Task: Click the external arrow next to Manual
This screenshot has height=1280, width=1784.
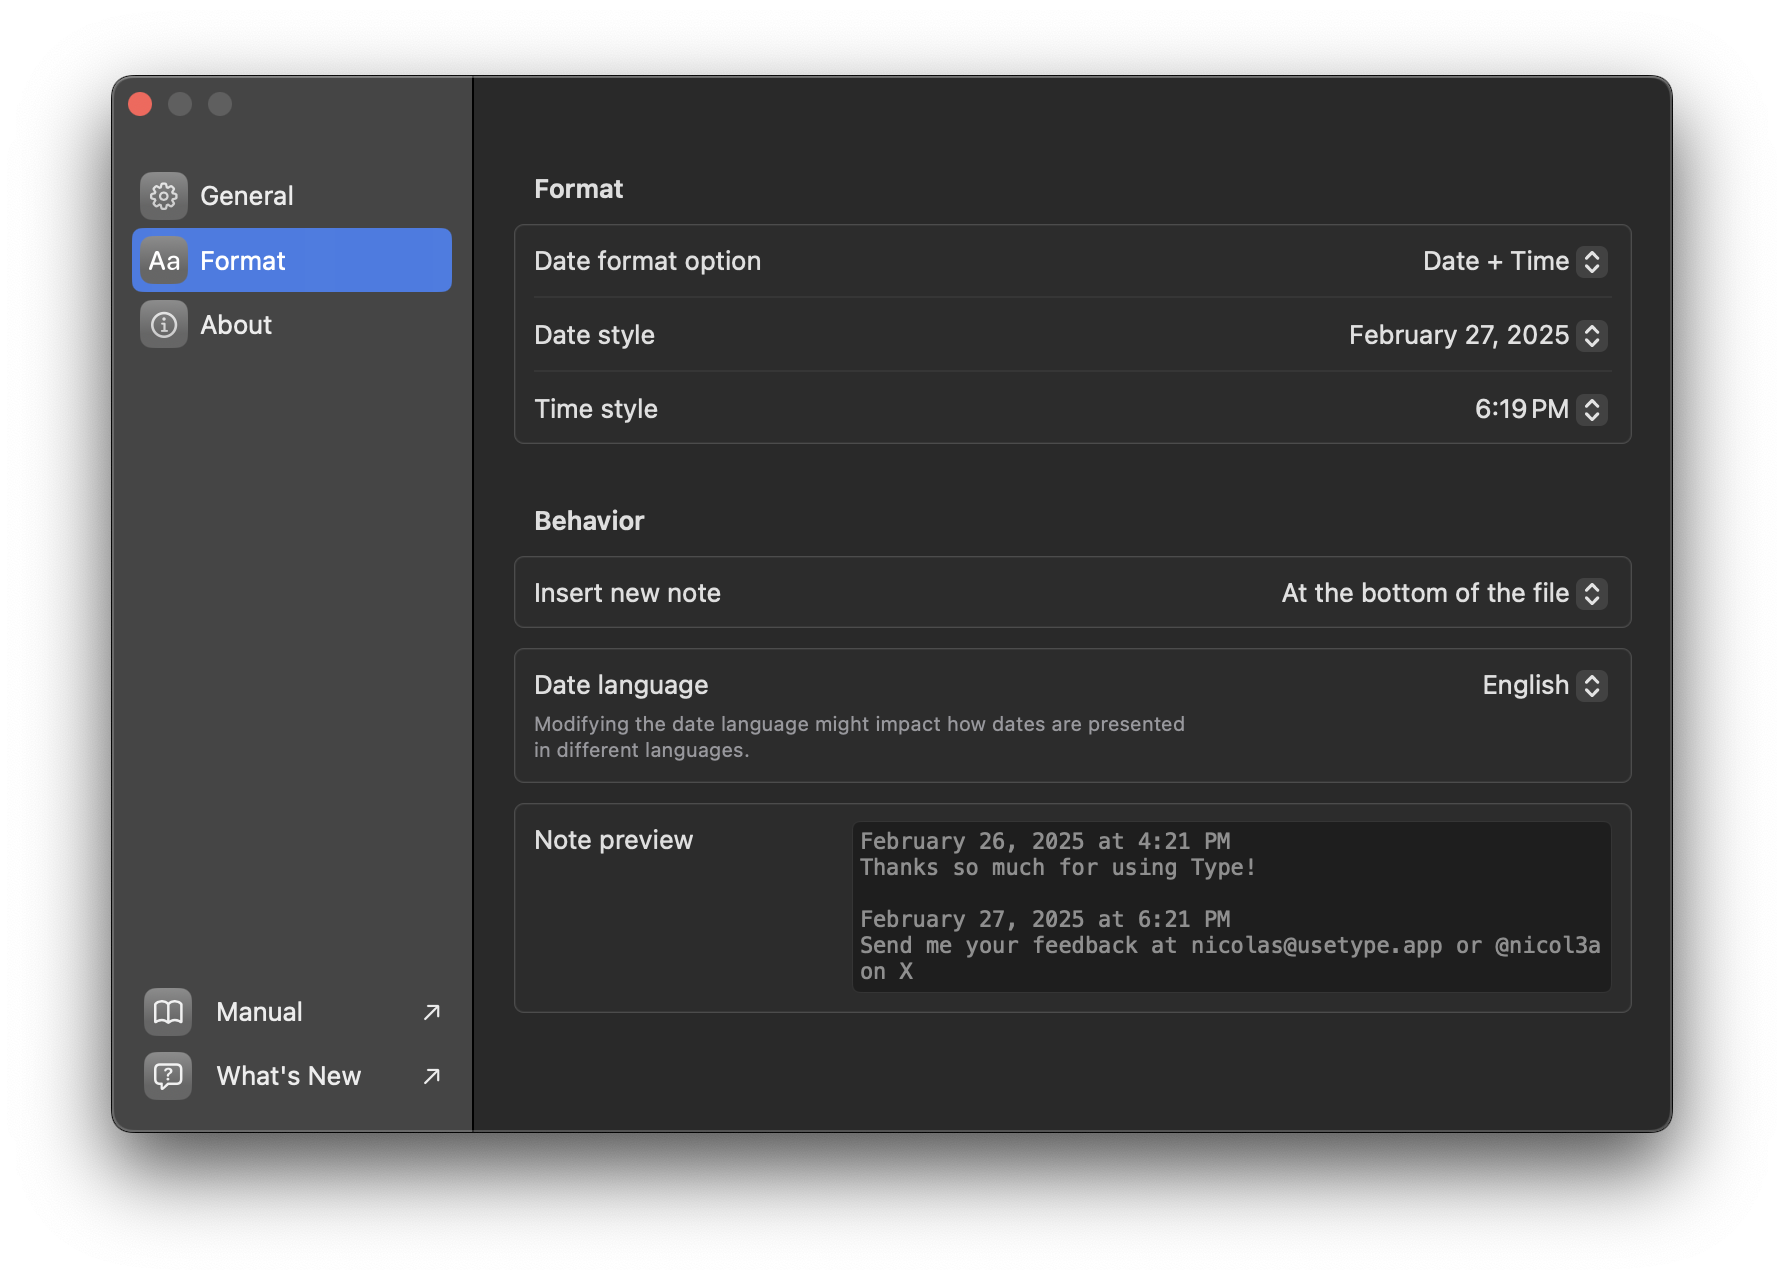Action: click(432, 1012)
